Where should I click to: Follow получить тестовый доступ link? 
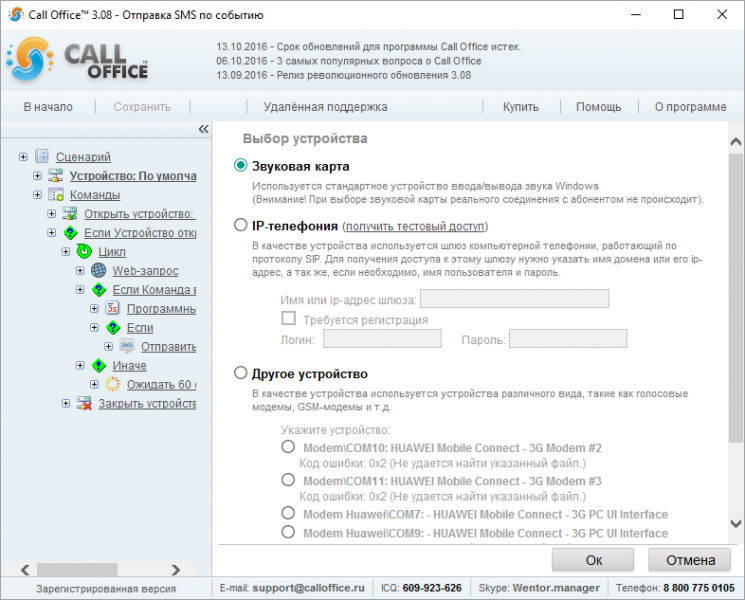point(415,227)
